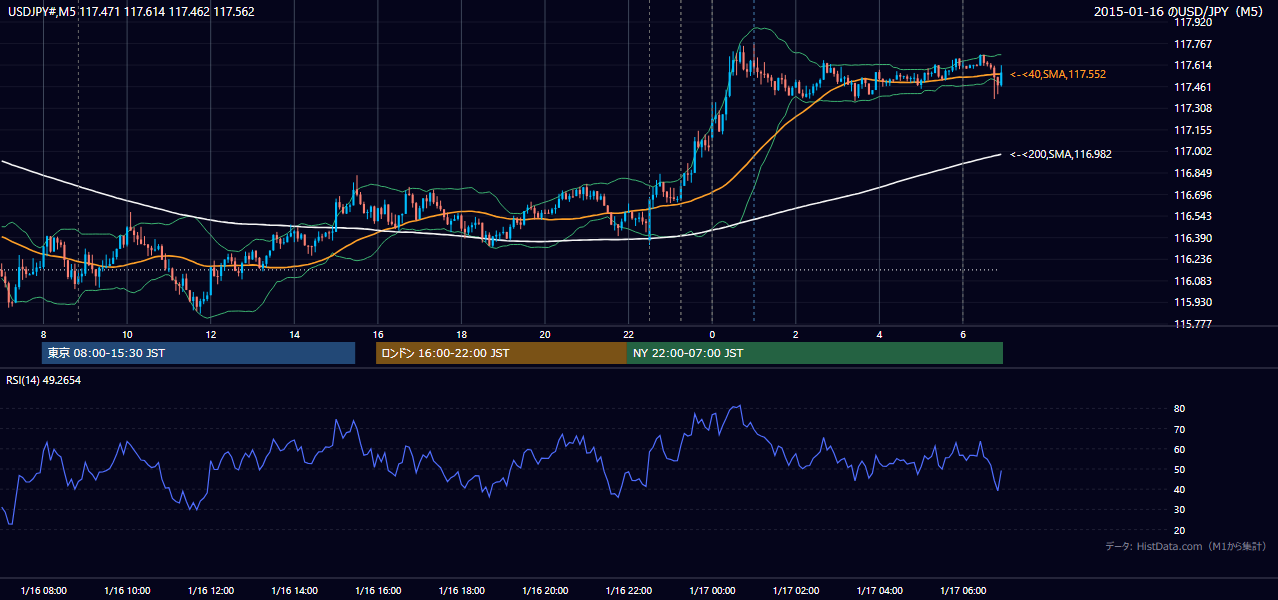Click the 1/16 12:00 bottom time label
The height and width of the screenshot is (600, 1278).
211,591
